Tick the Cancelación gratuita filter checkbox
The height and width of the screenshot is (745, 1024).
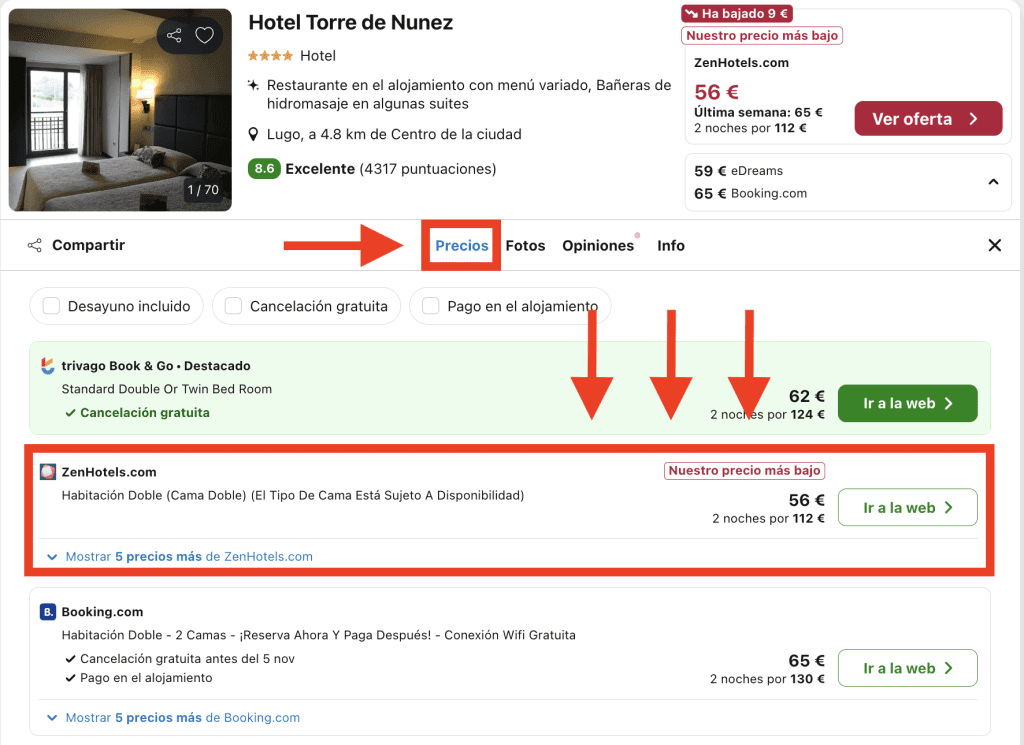[234, 307]
